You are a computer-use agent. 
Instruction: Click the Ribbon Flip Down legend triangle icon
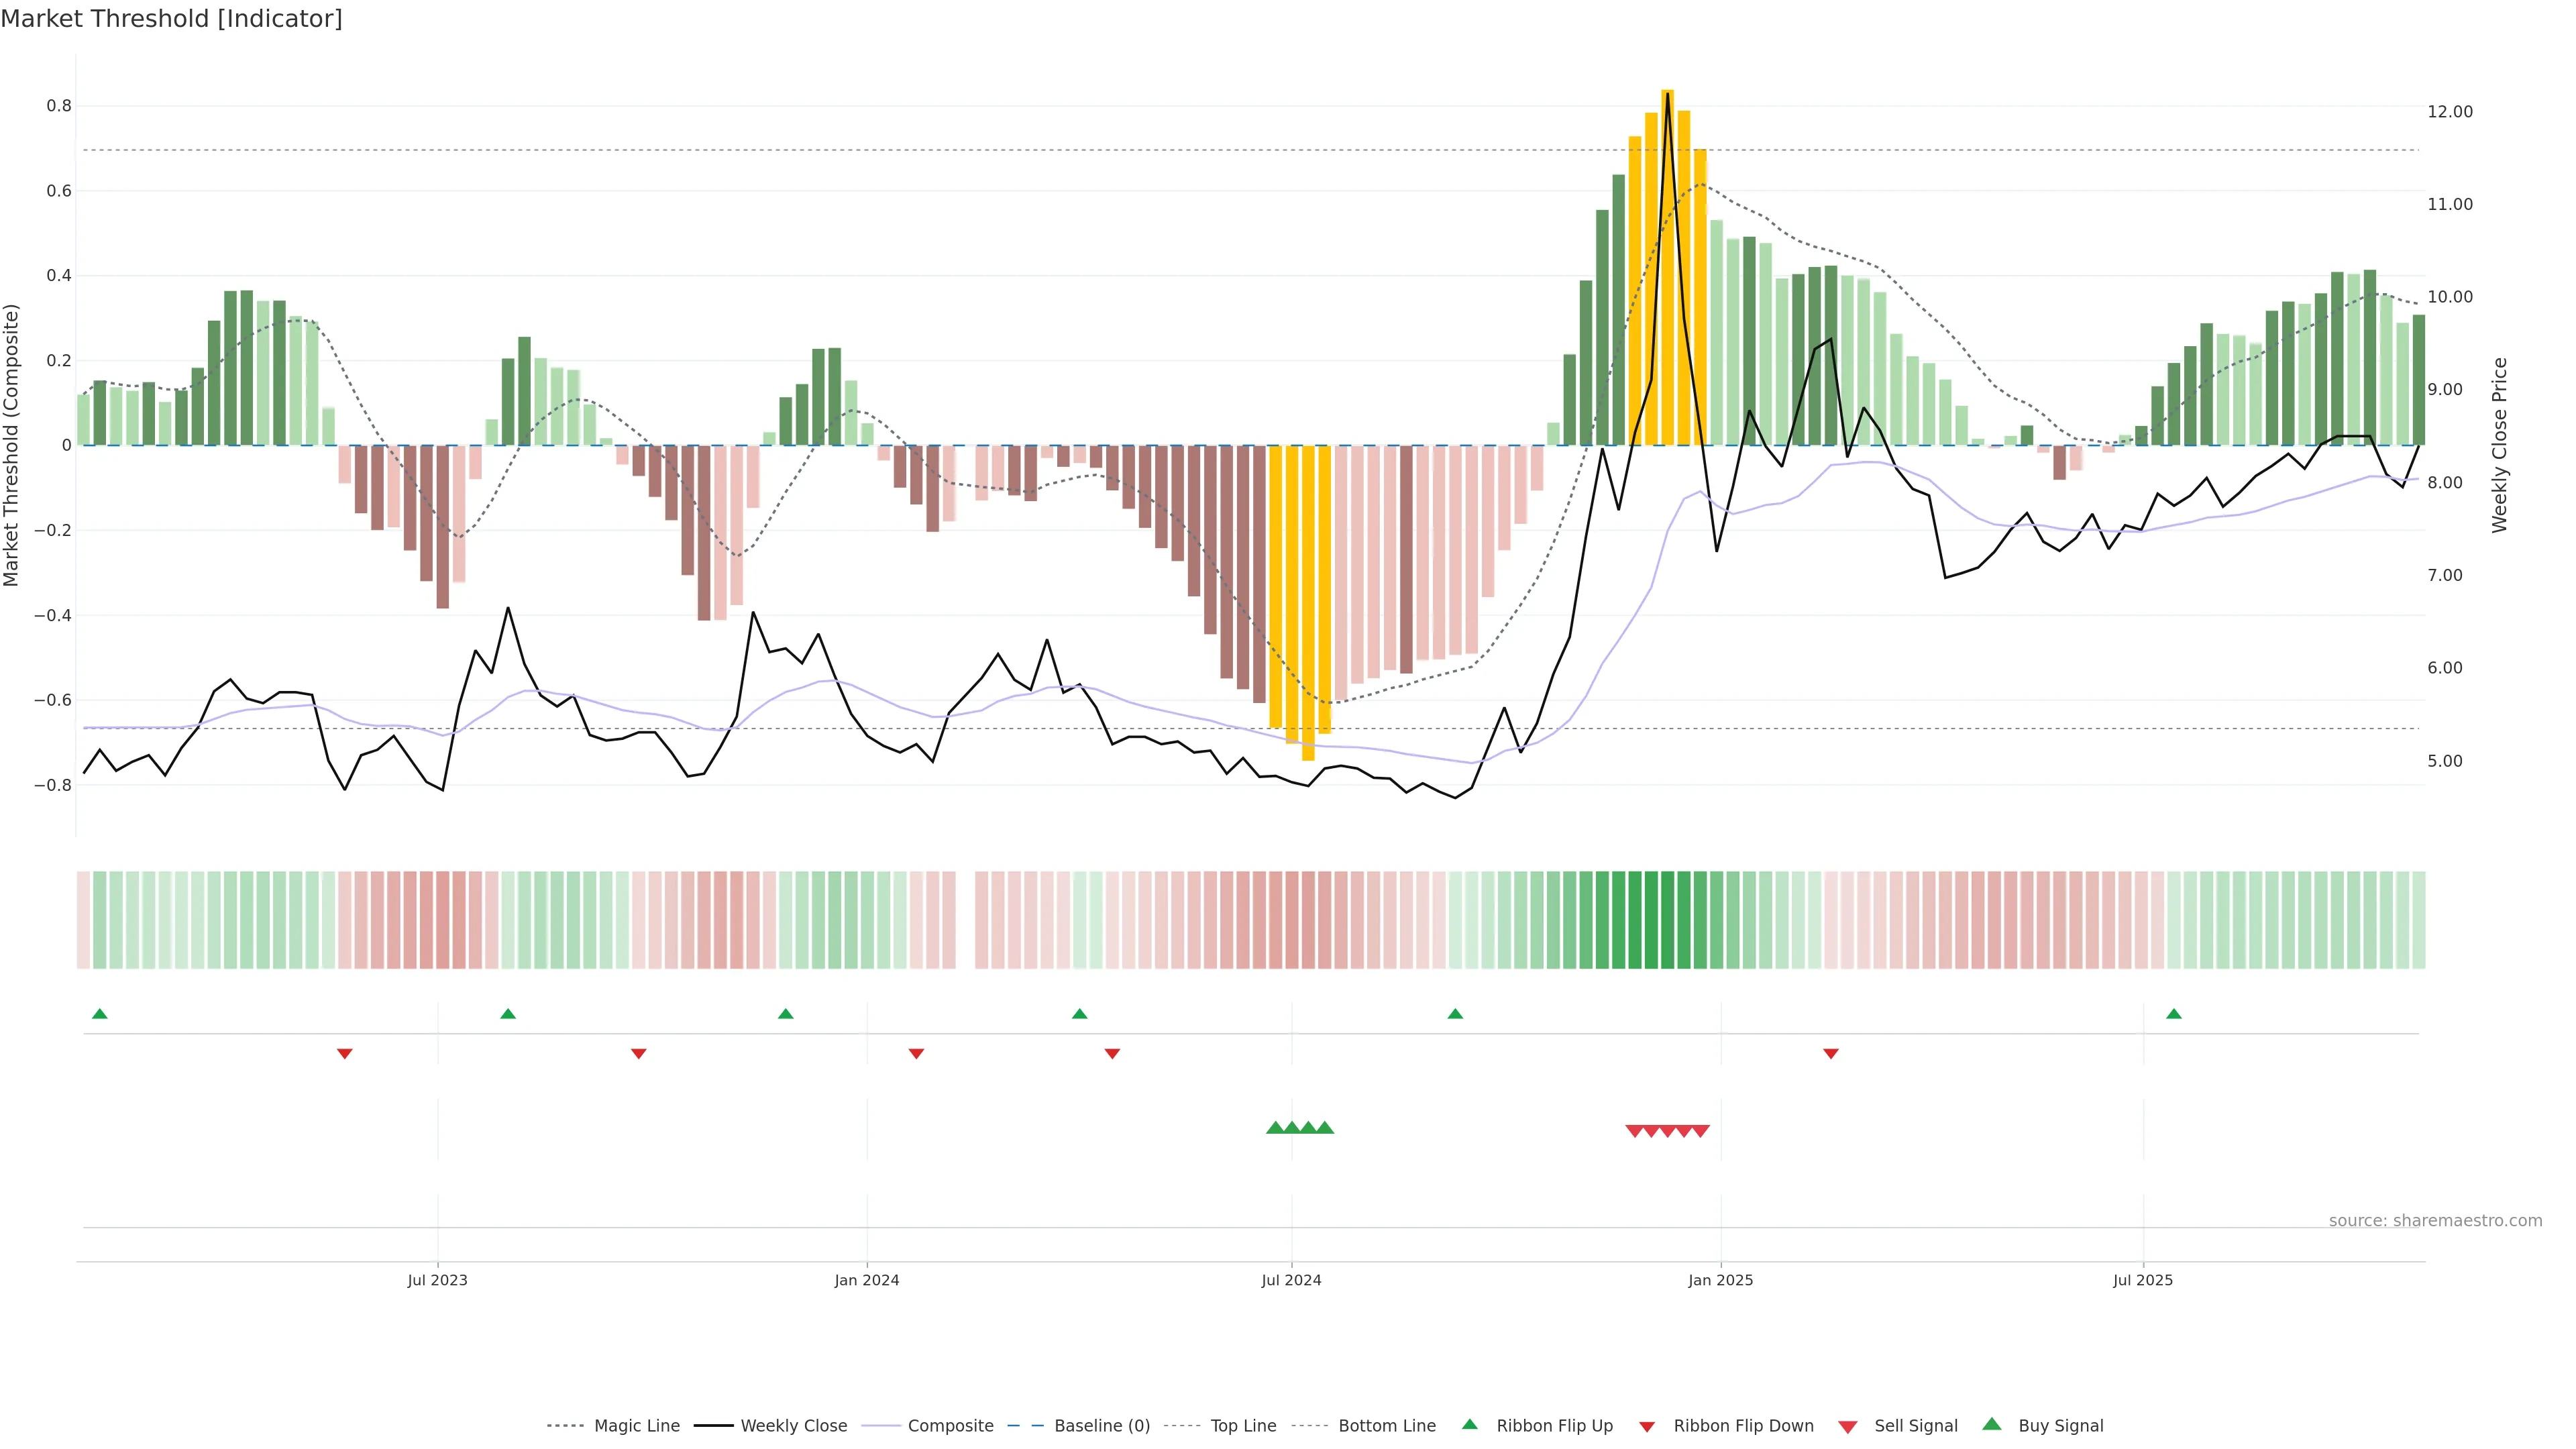point(1647,1427)
